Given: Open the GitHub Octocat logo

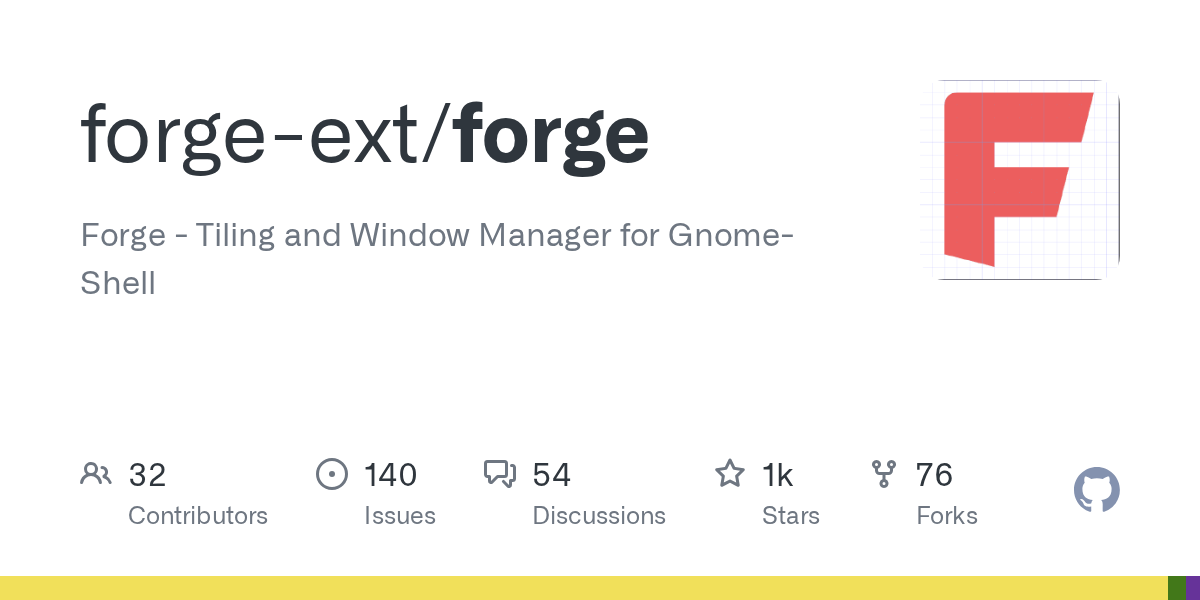Looking at the screenshot, I should (1096, 491).
